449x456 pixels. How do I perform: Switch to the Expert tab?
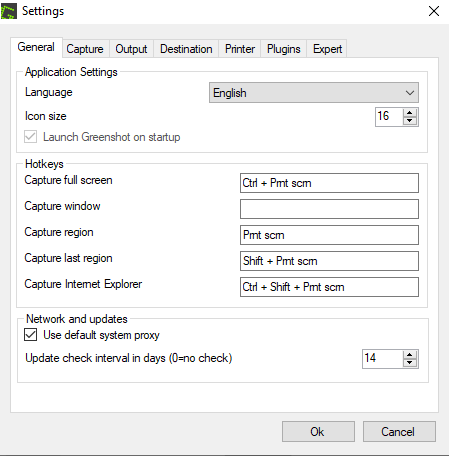(327, 49)
